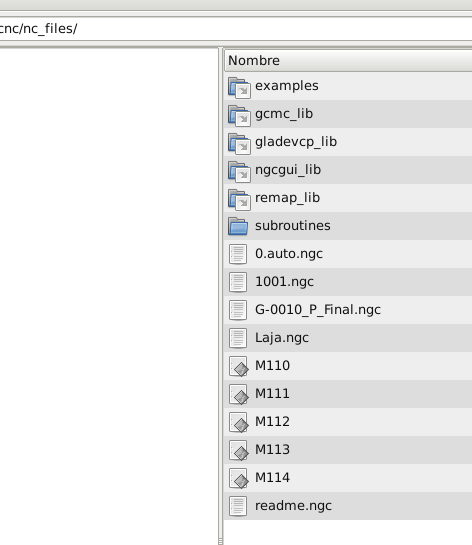Click the gcmc_lib folder icon
Screen dimensions: 472x545
[x=239, y=115]
